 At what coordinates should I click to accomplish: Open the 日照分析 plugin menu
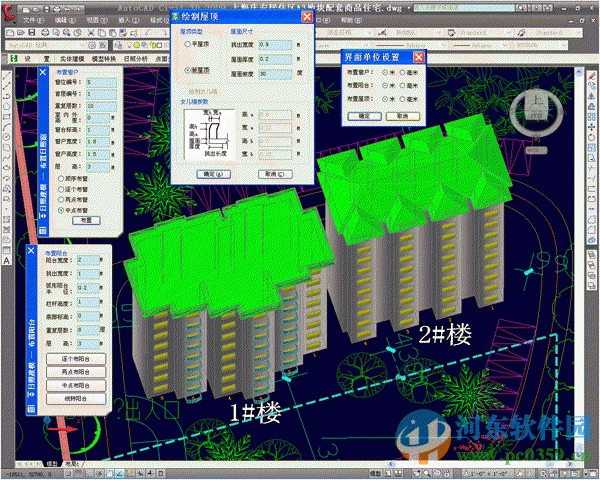[136, 59]
